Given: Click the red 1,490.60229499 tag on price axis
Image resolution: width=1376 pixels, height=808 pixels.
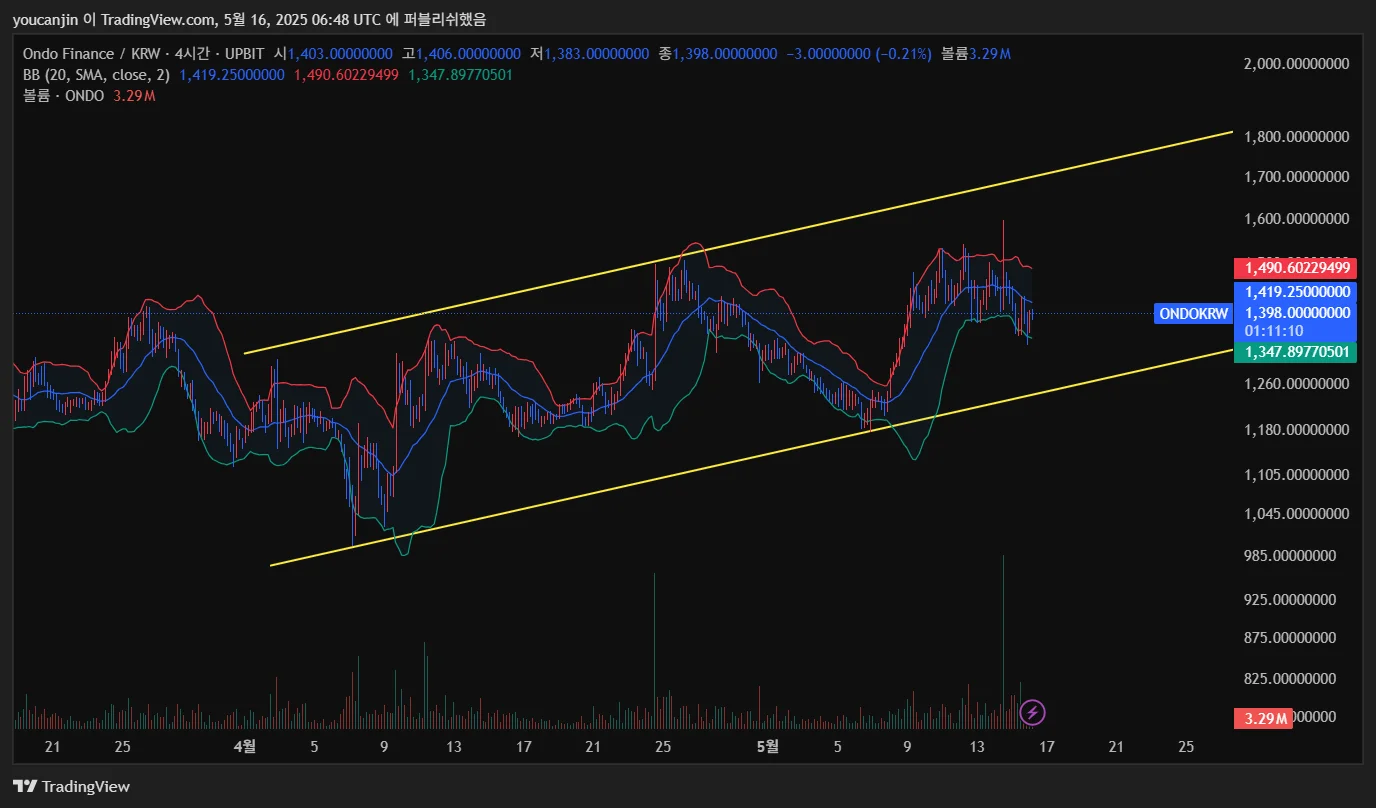Looking at the screenshot, I should 1295,268.
